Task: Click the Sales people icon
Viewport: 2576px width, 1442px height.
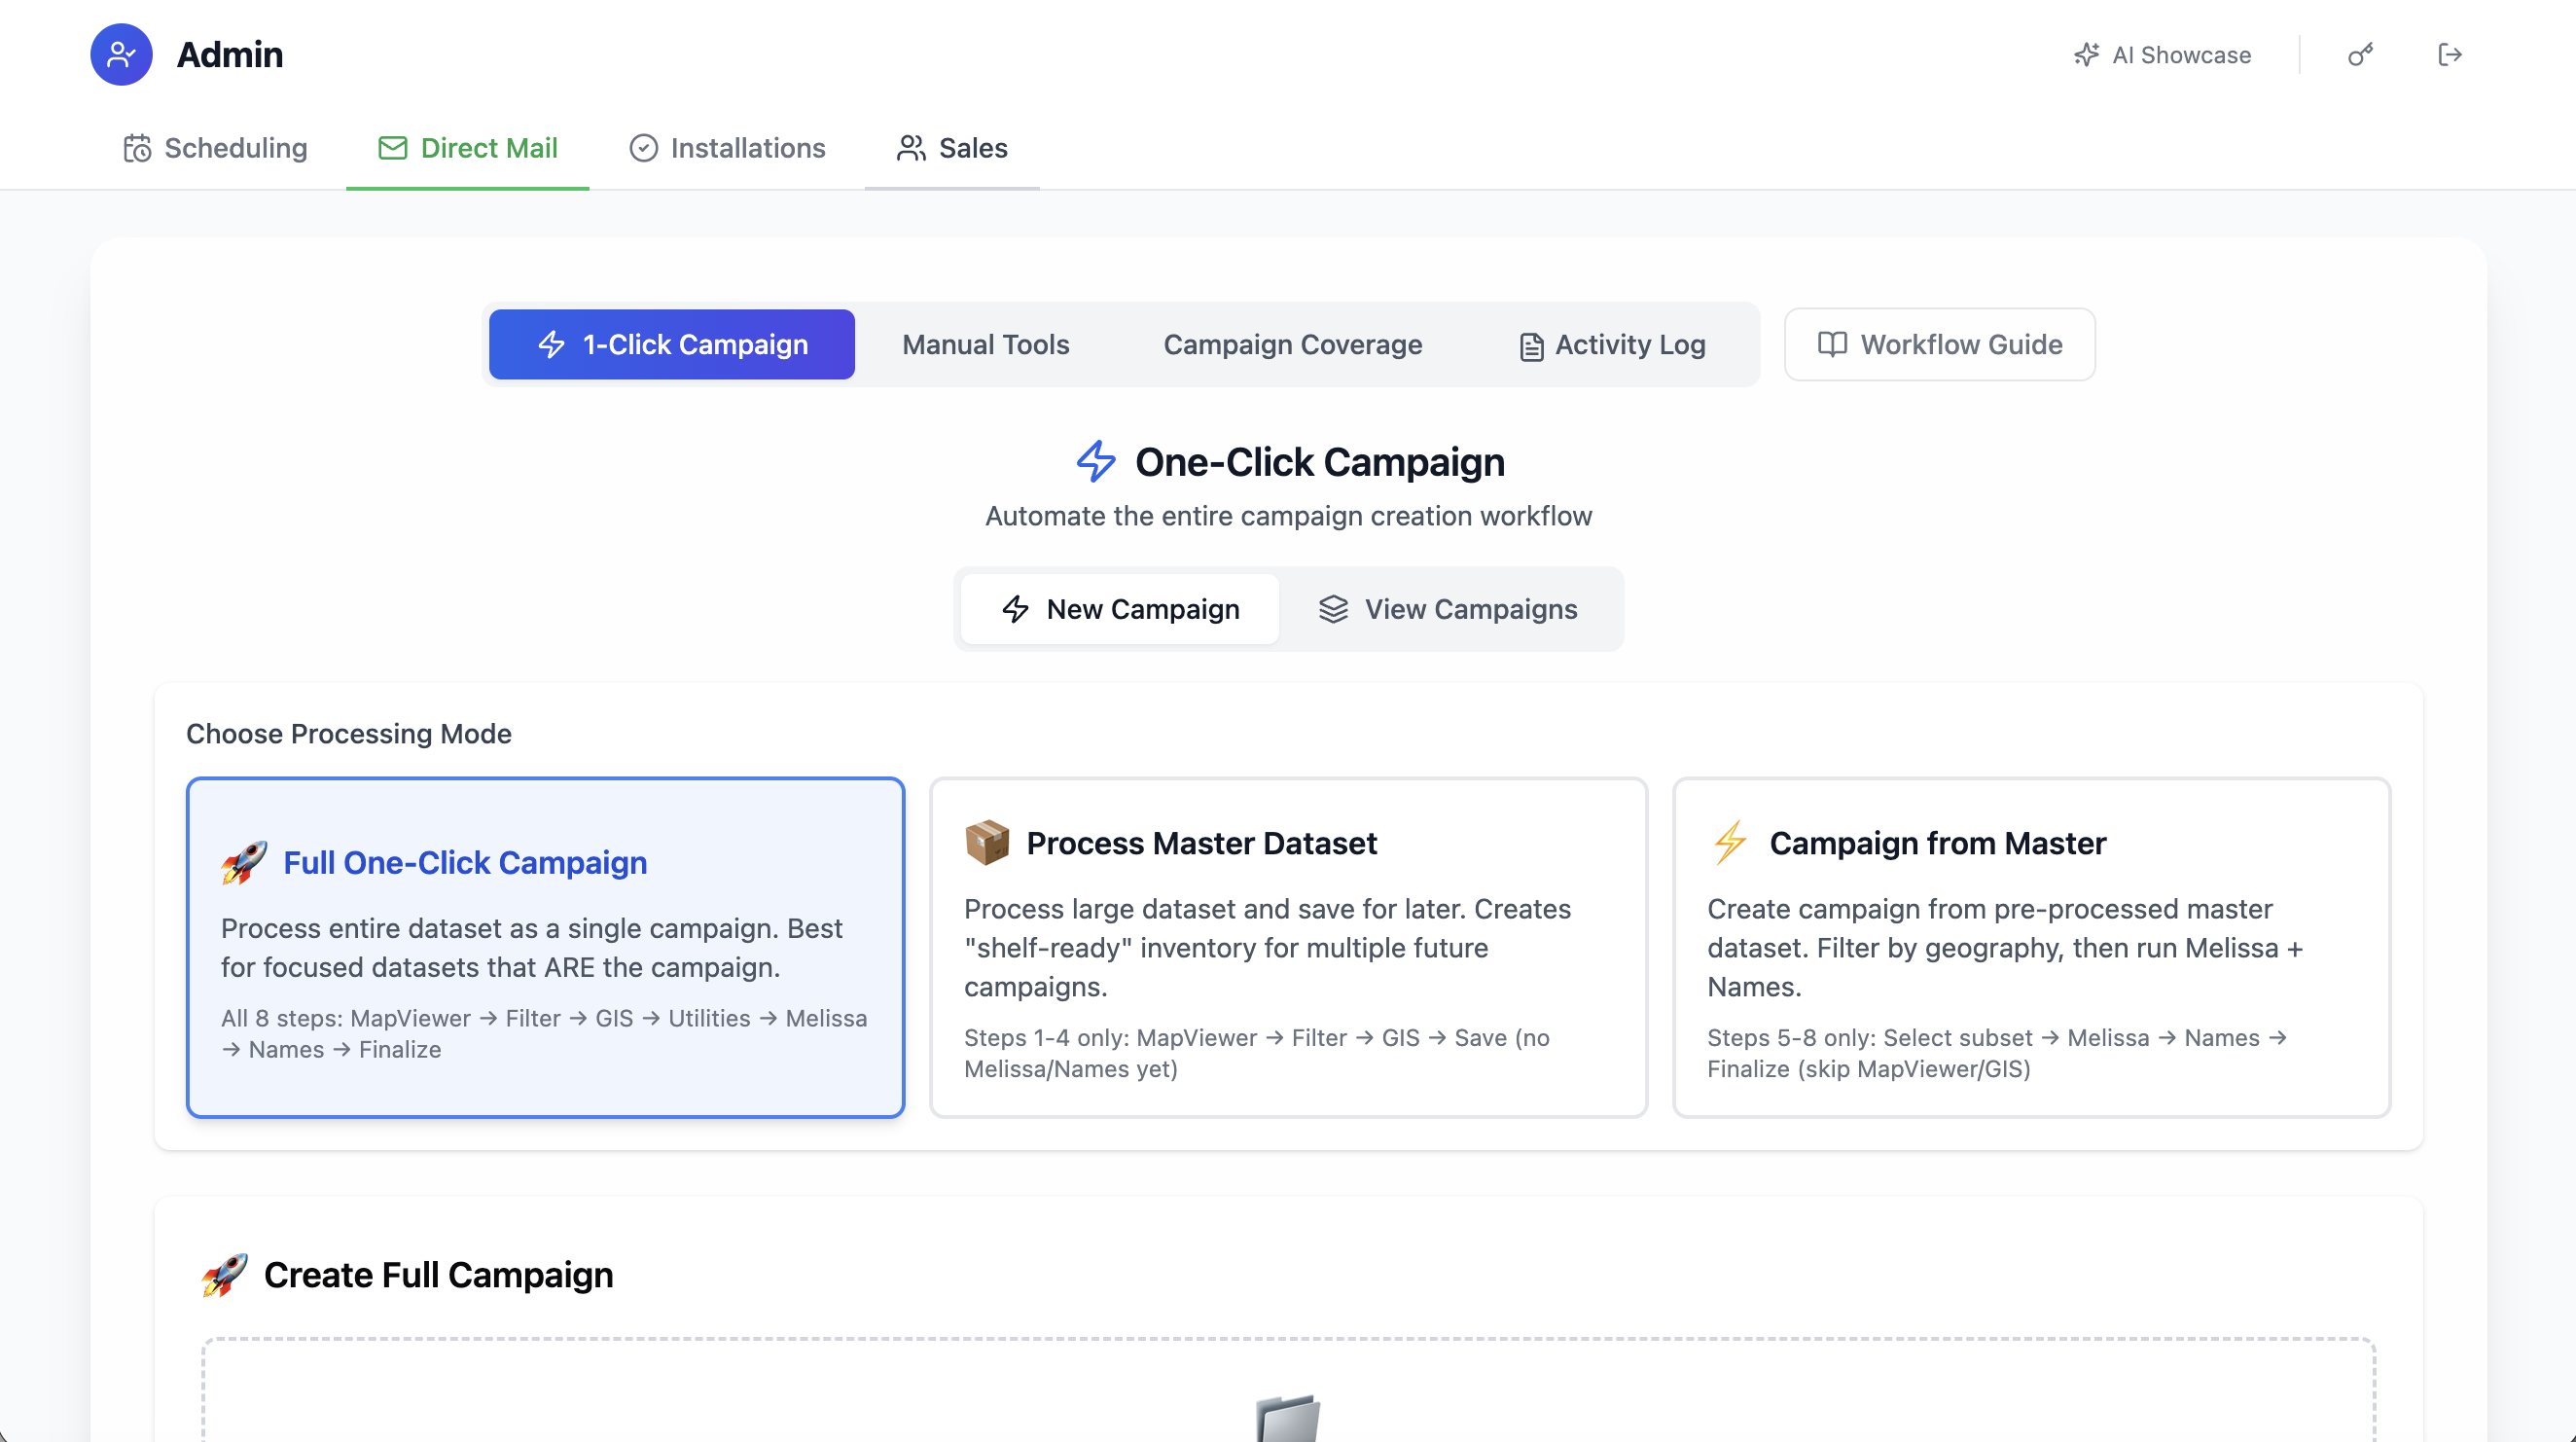Action: (x=911, y=148)
